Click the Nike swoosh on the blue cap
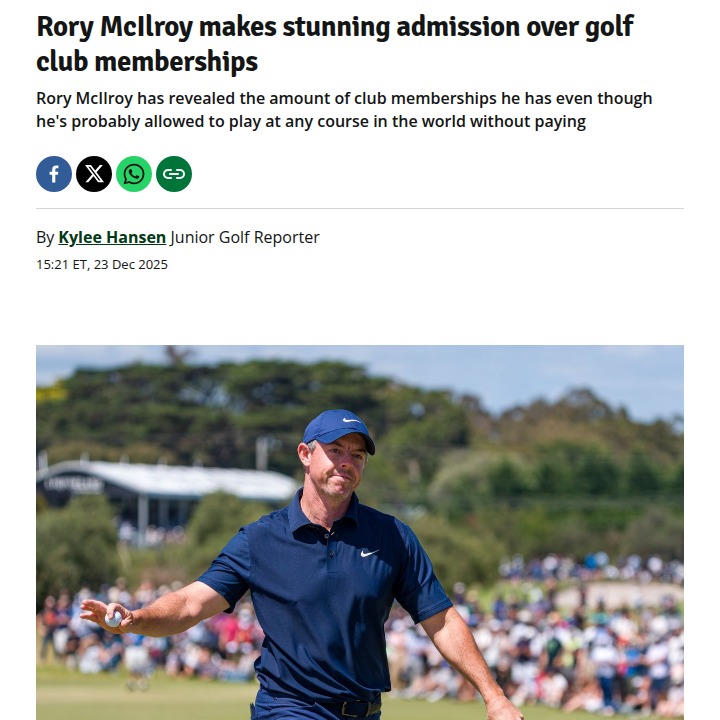 [350, 420]
